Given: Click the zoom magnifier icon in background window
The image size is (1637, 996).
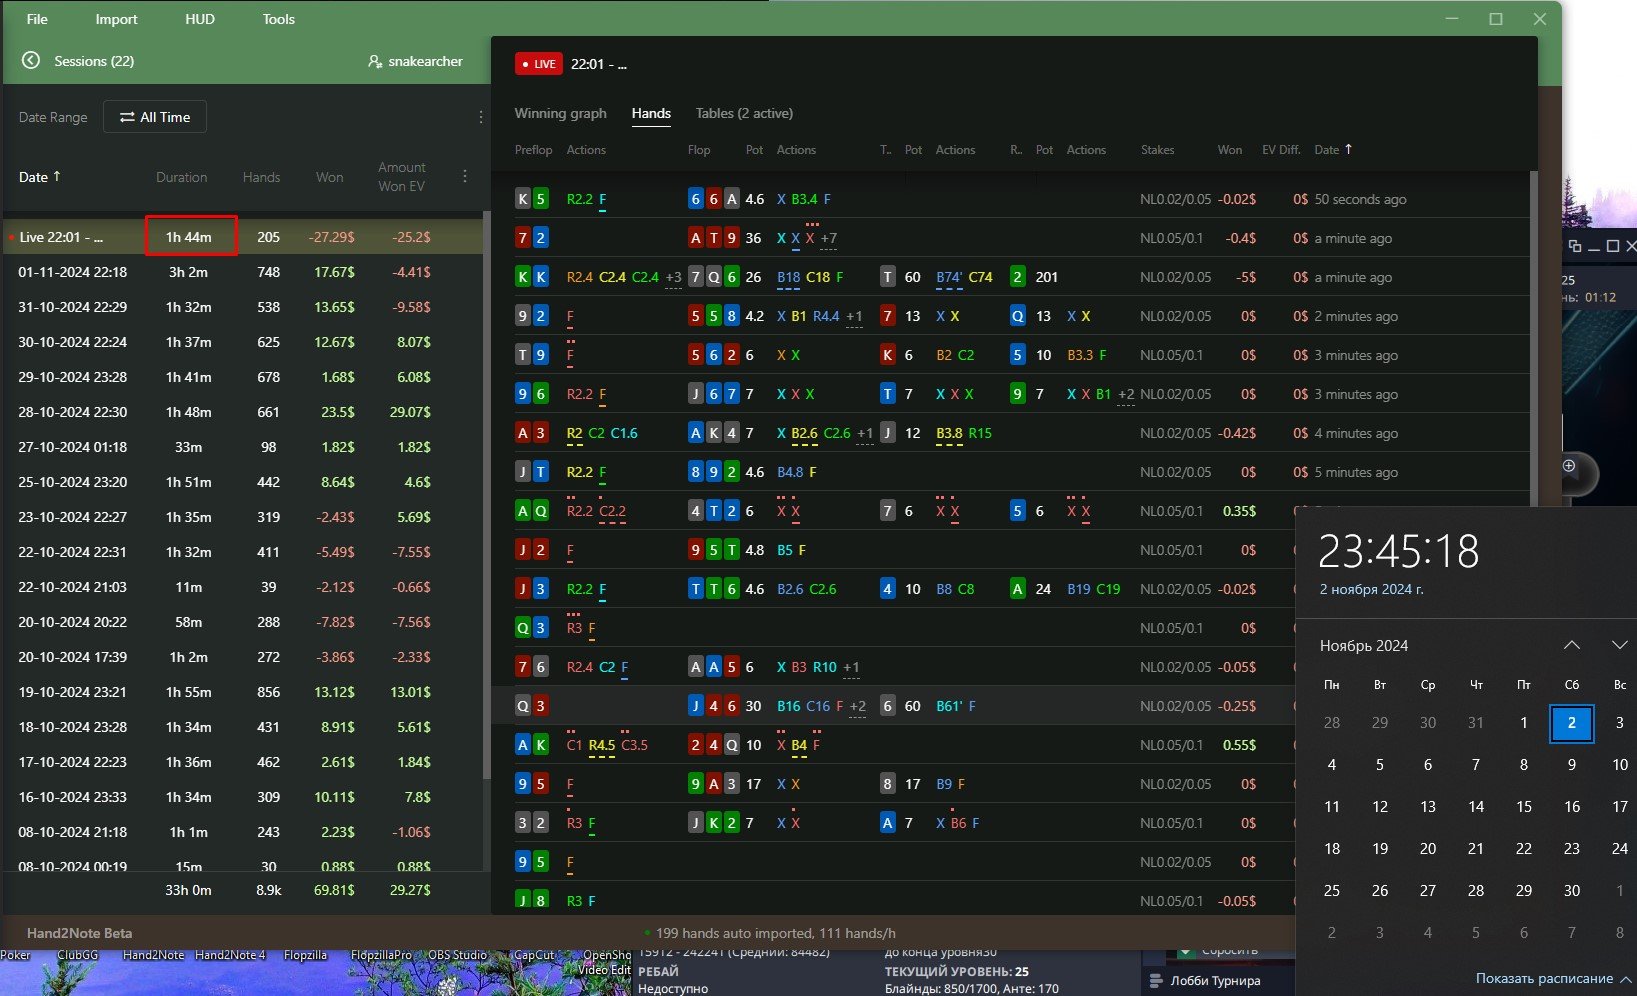Looking at the screenshot, I should [x=1569, y=466].
